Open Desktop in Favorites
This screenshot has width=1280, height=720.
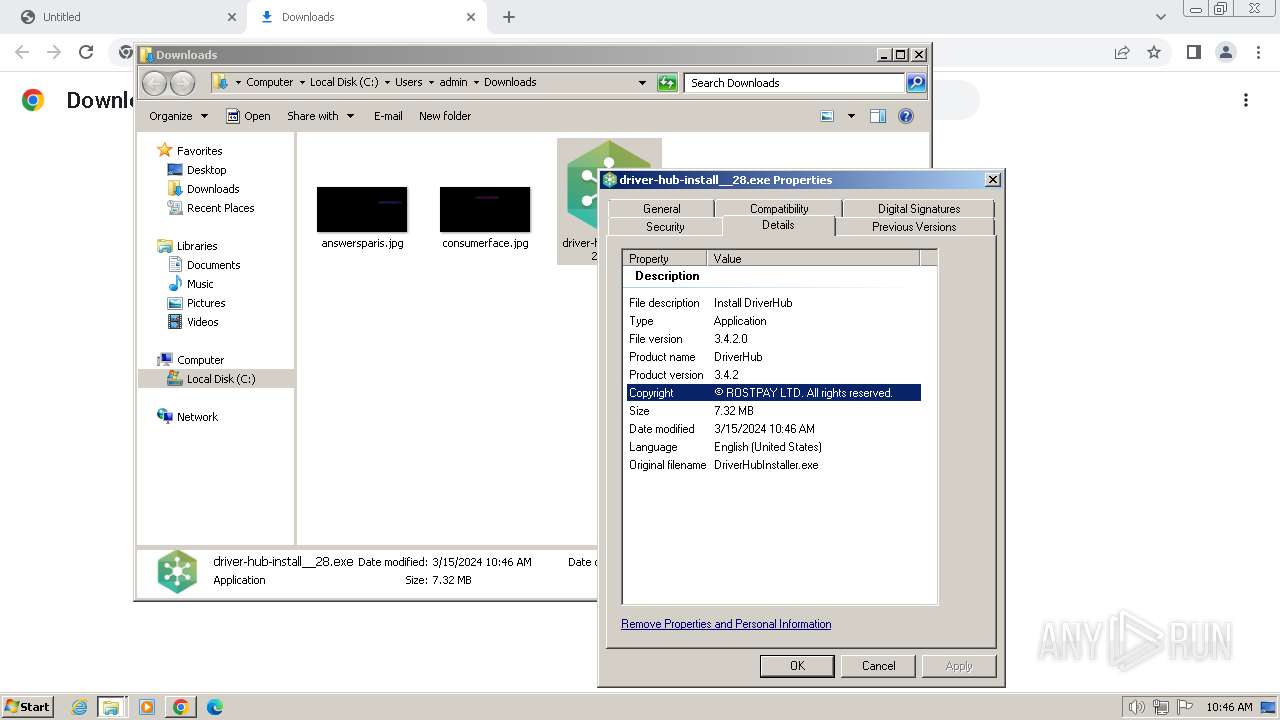pos(206,170)
